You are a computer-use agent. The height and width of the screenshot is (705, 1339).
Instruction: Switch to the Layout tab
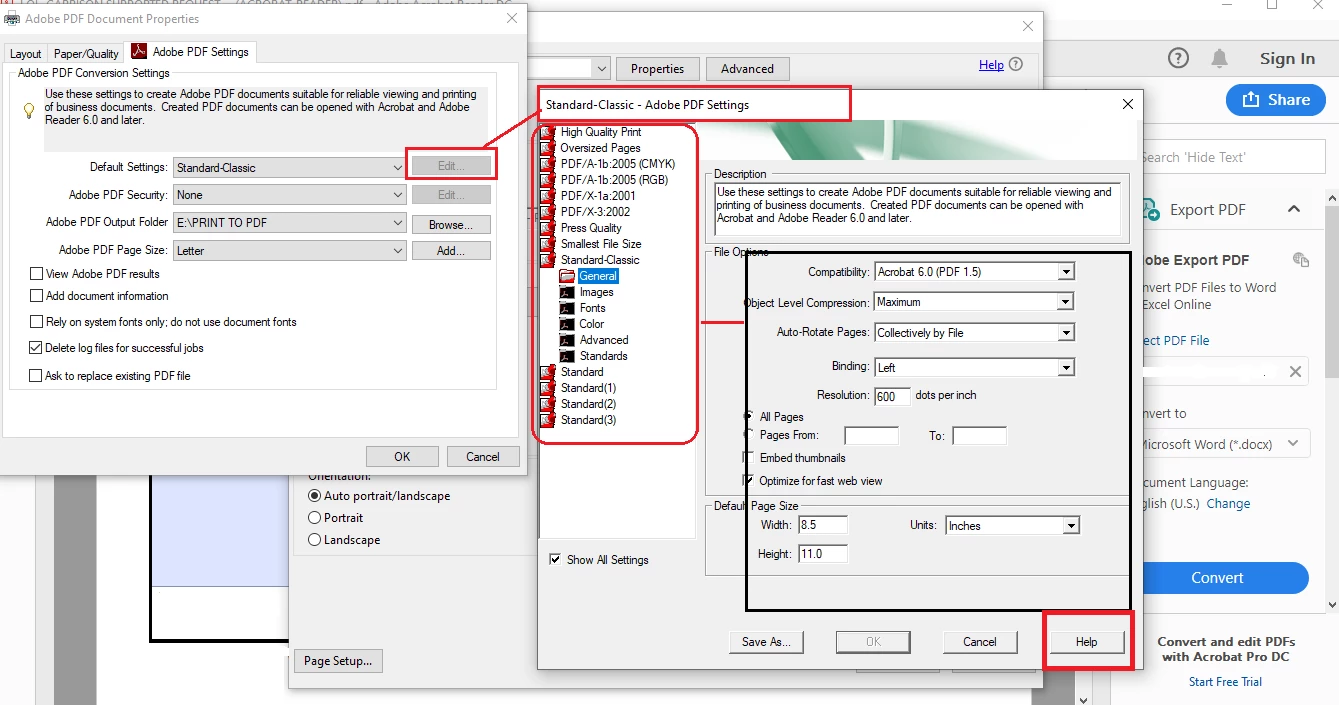(x=26, y=54)
